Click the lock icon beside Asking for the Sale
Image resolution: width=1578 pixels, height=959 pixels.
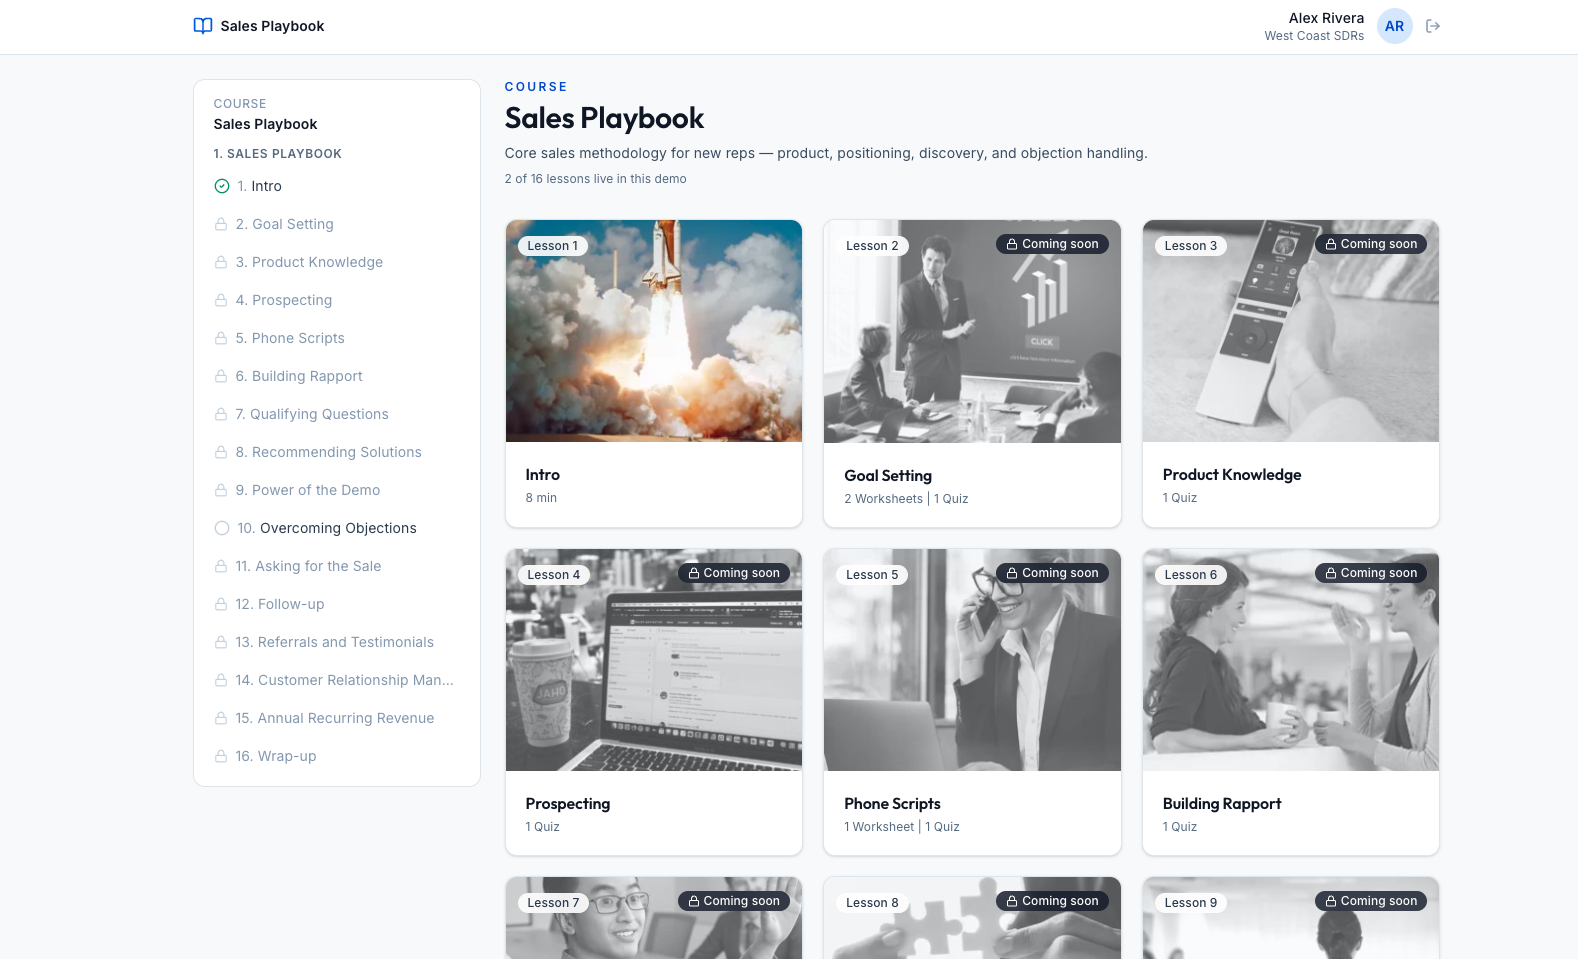[x=221, y=566]
